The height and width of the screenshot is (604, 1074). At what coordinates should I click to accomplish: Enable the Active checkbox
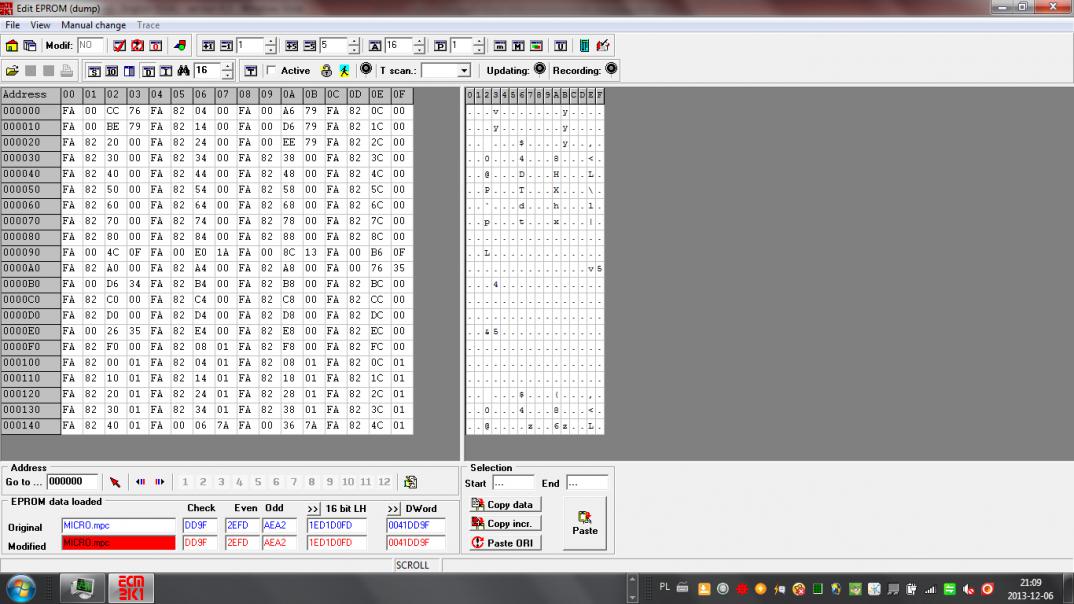[x=270, y=71]
